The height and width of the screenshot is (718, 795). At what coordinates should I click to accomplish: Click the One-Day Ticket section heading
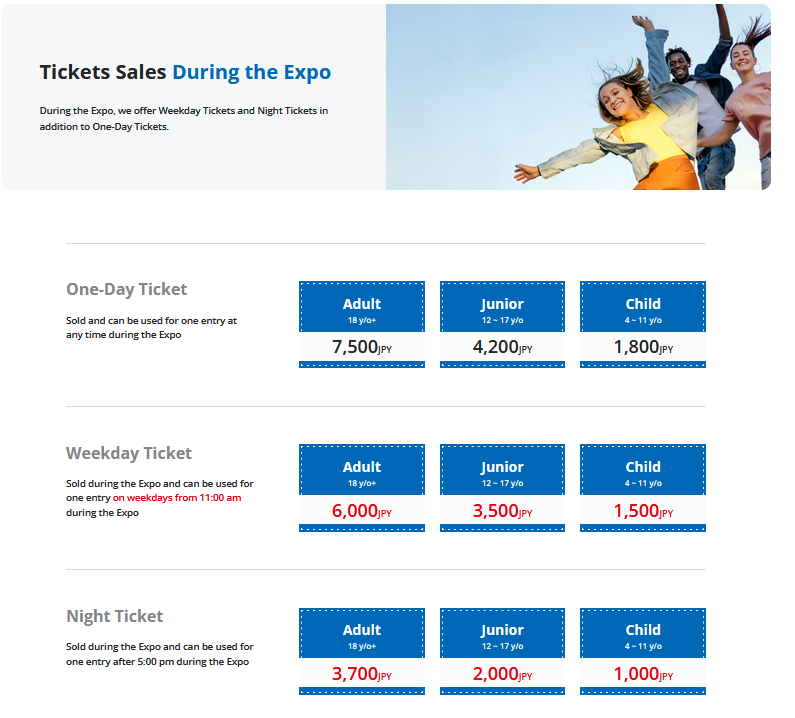pos(127,290)
